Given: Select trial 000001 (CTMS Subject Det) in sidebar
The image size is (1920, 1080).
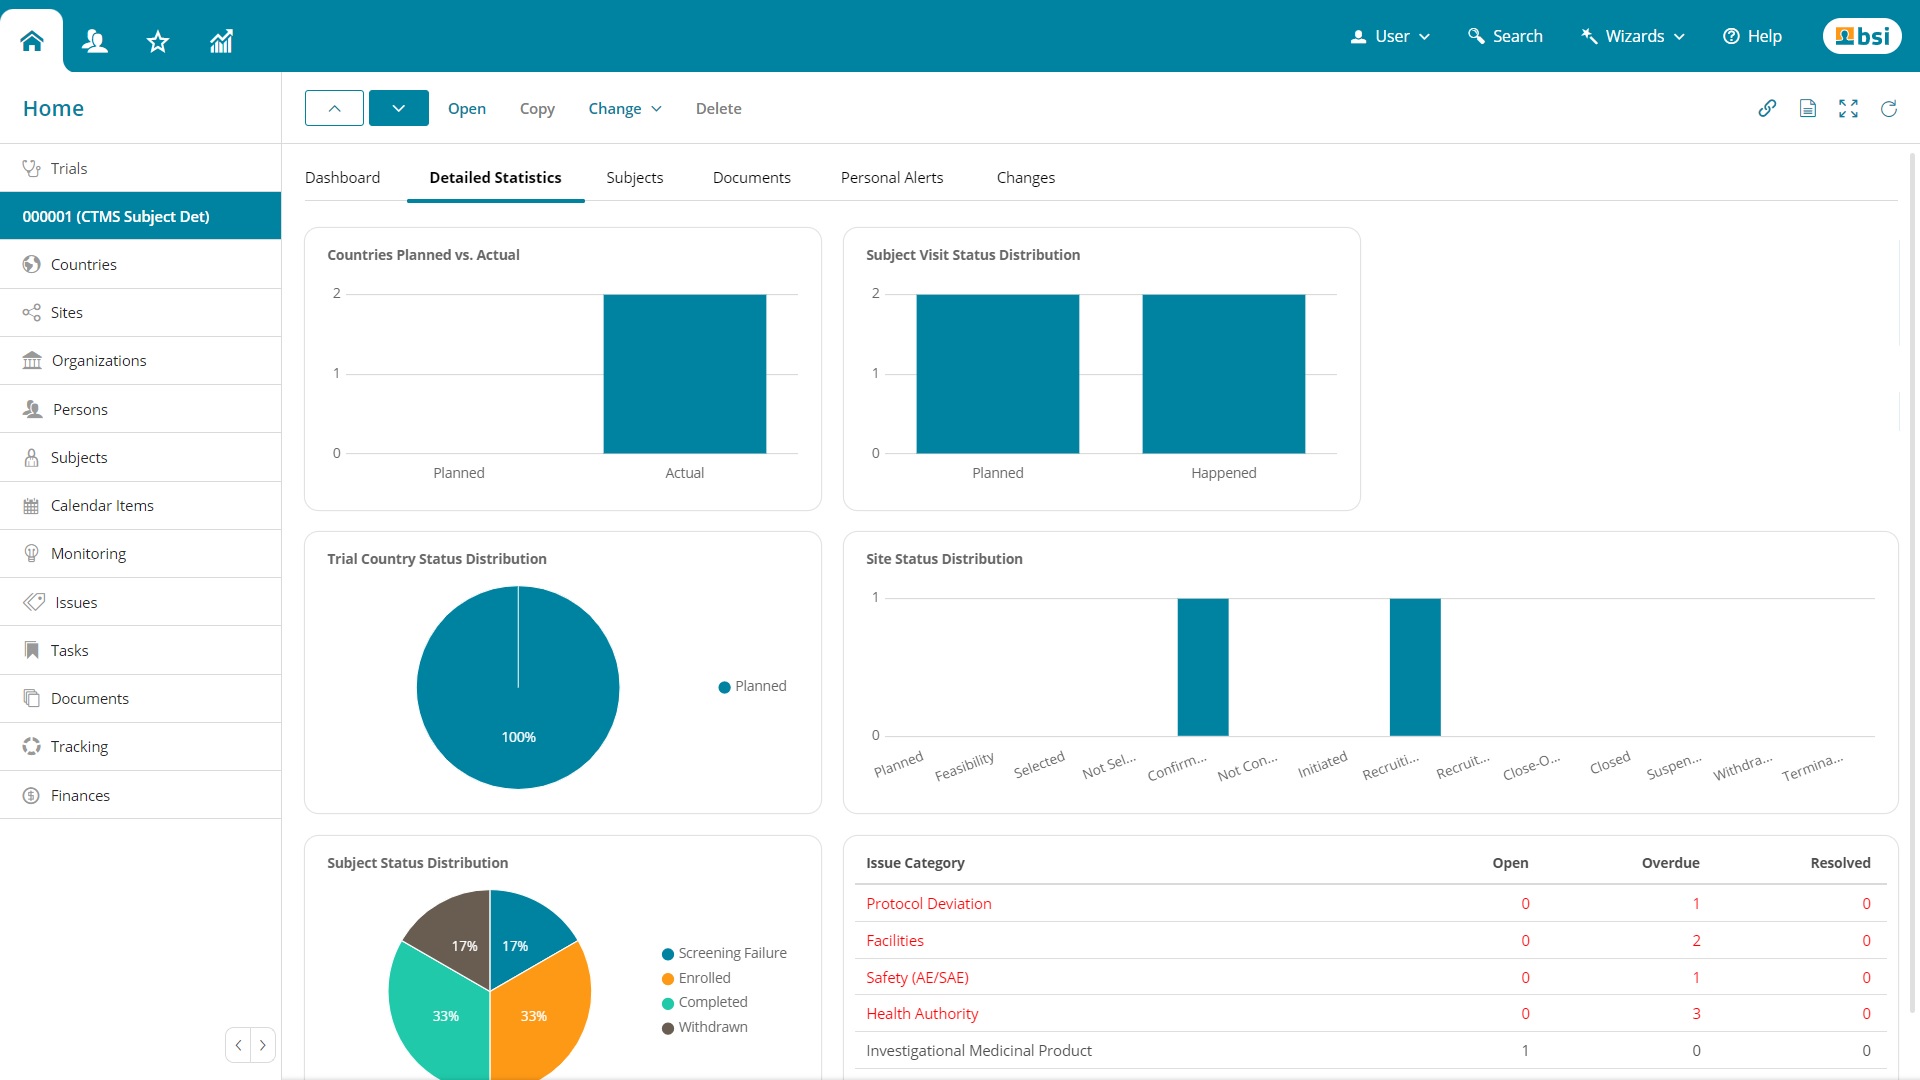Looking at the screenshot, I should point(116,216).
